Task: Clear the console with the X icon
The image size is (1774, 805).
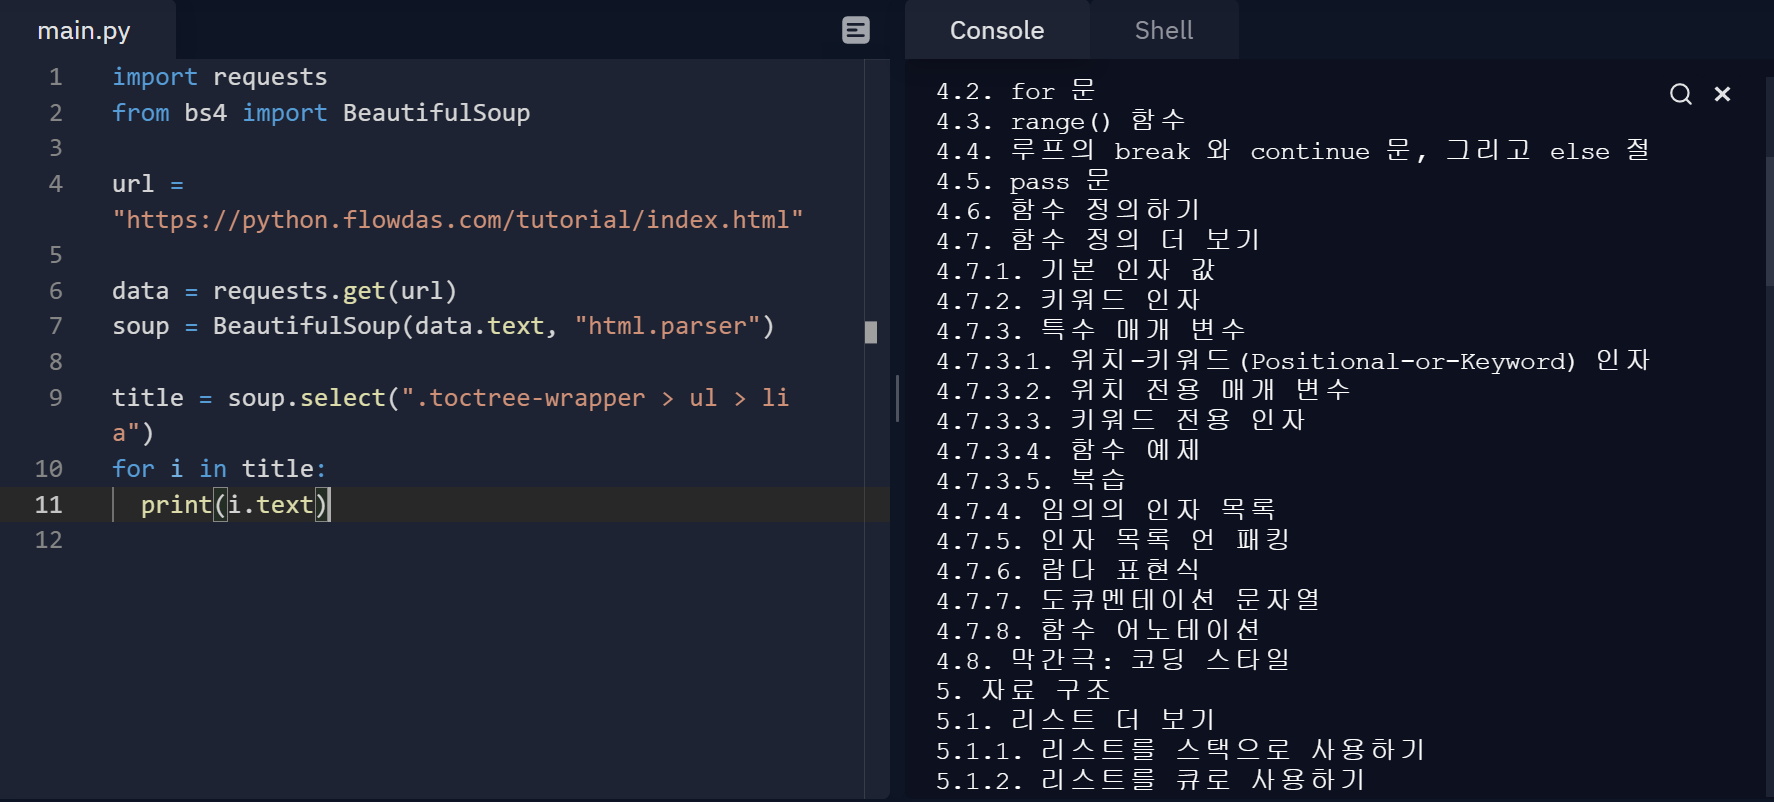Action: click(x=1722, y=94)
